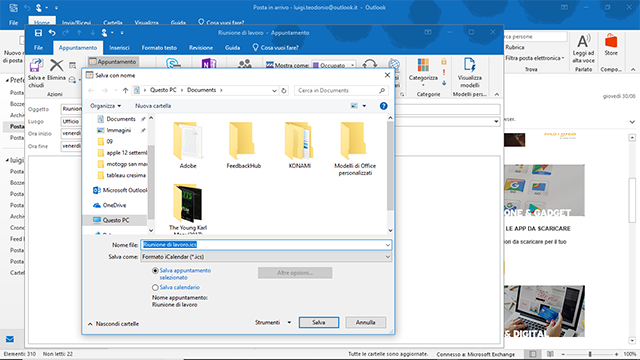The height and width of the screenshot is (360, 640).
Task: Expand the Nome file dropdown arrow
Action: click(387, 245)
